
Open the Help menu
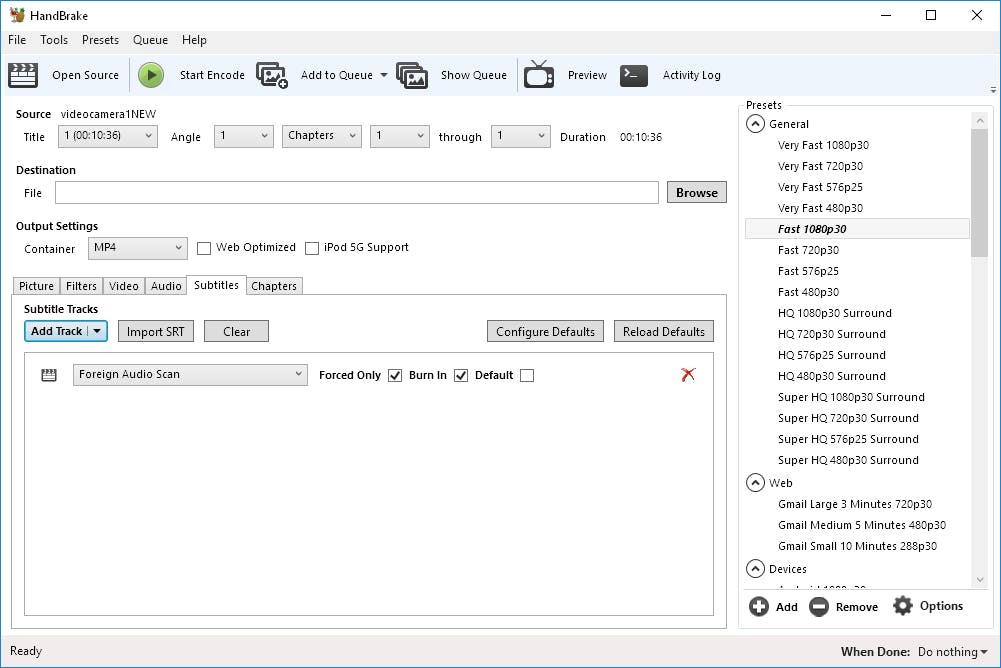(x=194, y=40)
